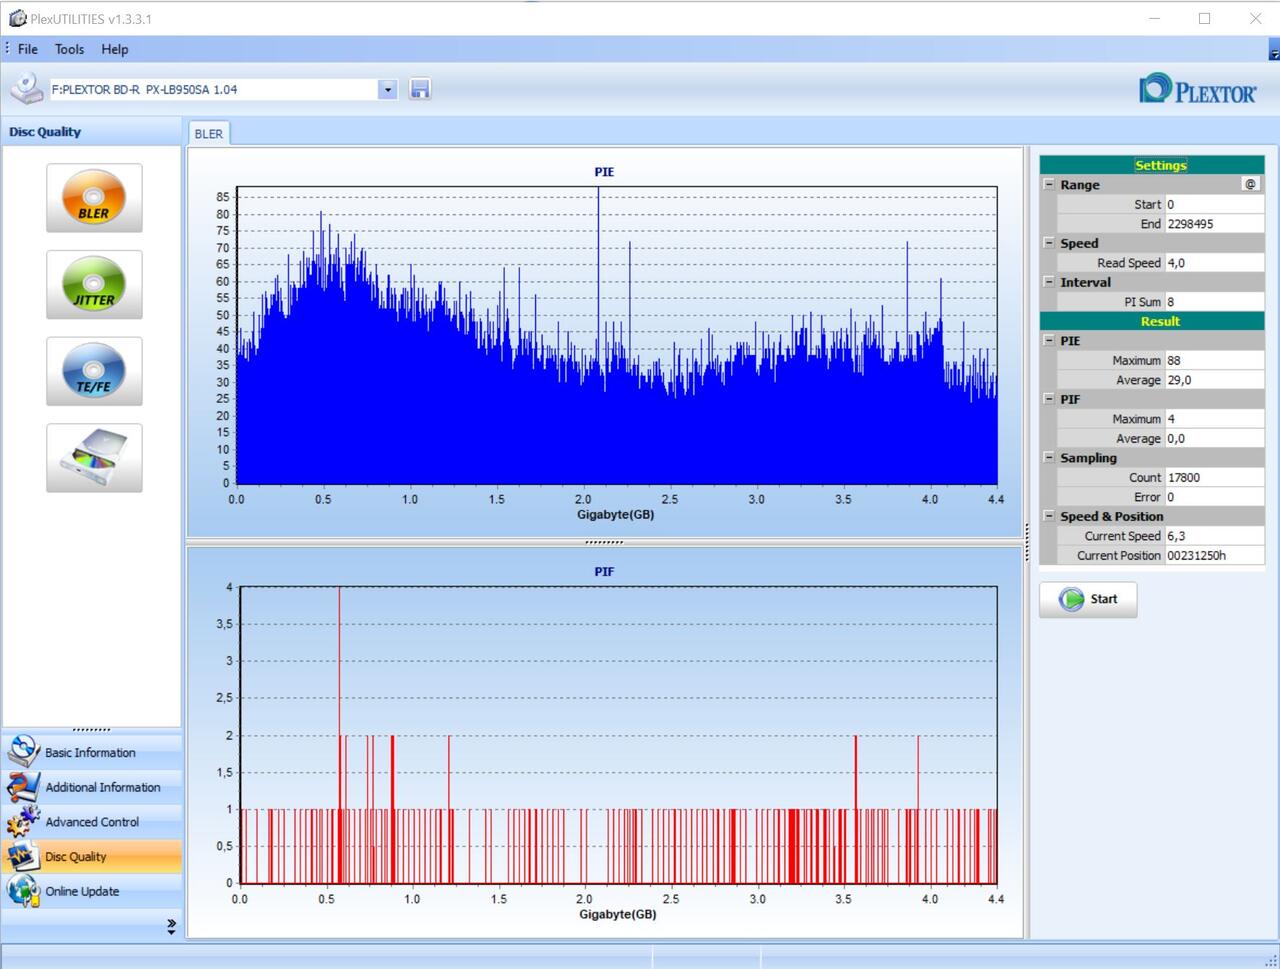This screenshot has width=1280, height=969.
Task: Choose the TE/FE test icon
Action: click(x=94, y=372)
